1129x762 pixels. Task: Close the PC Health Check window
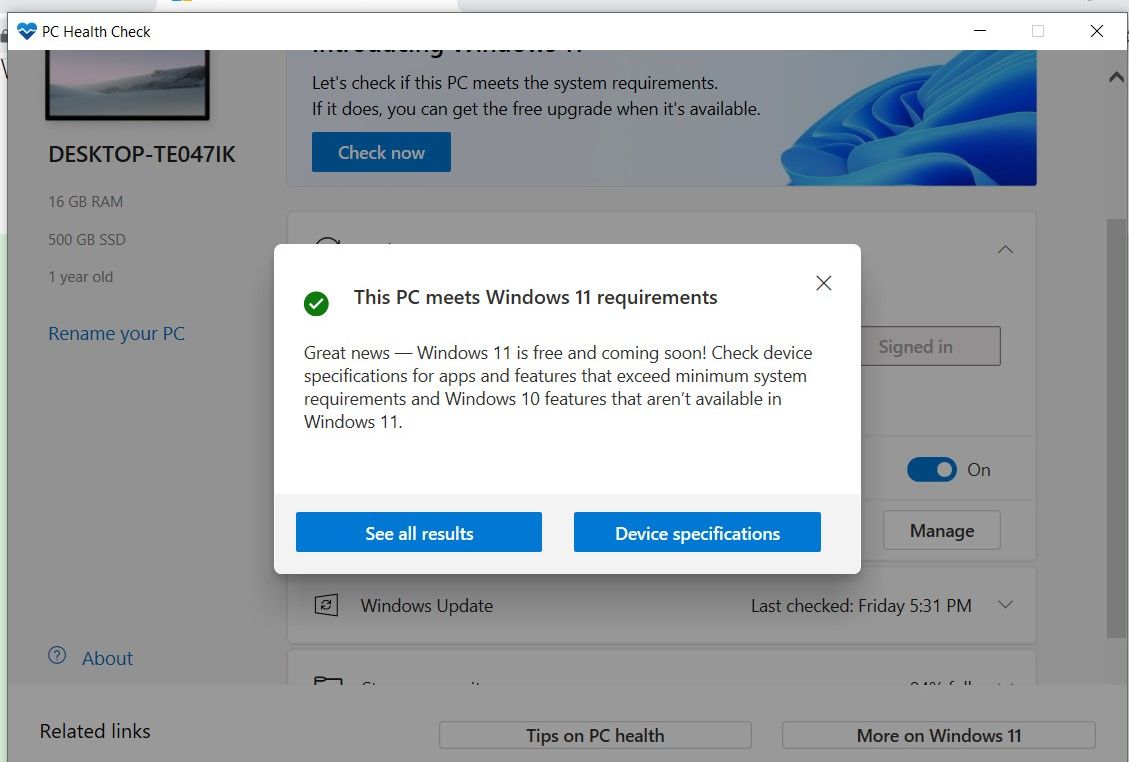coord(1097,31)
